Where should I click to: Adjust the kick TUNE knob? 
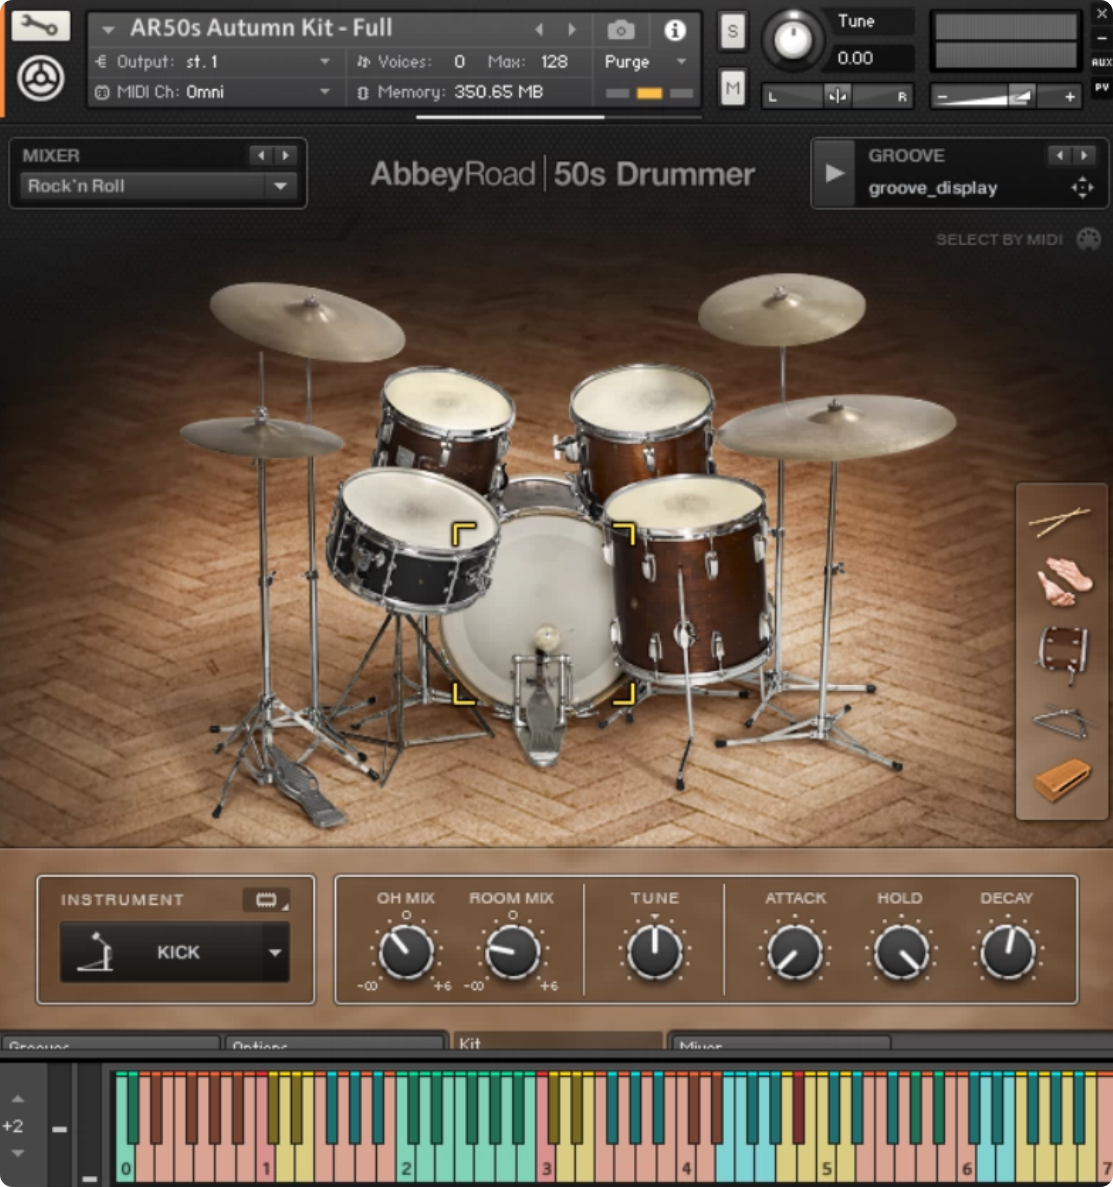click(x=655, y=952)
